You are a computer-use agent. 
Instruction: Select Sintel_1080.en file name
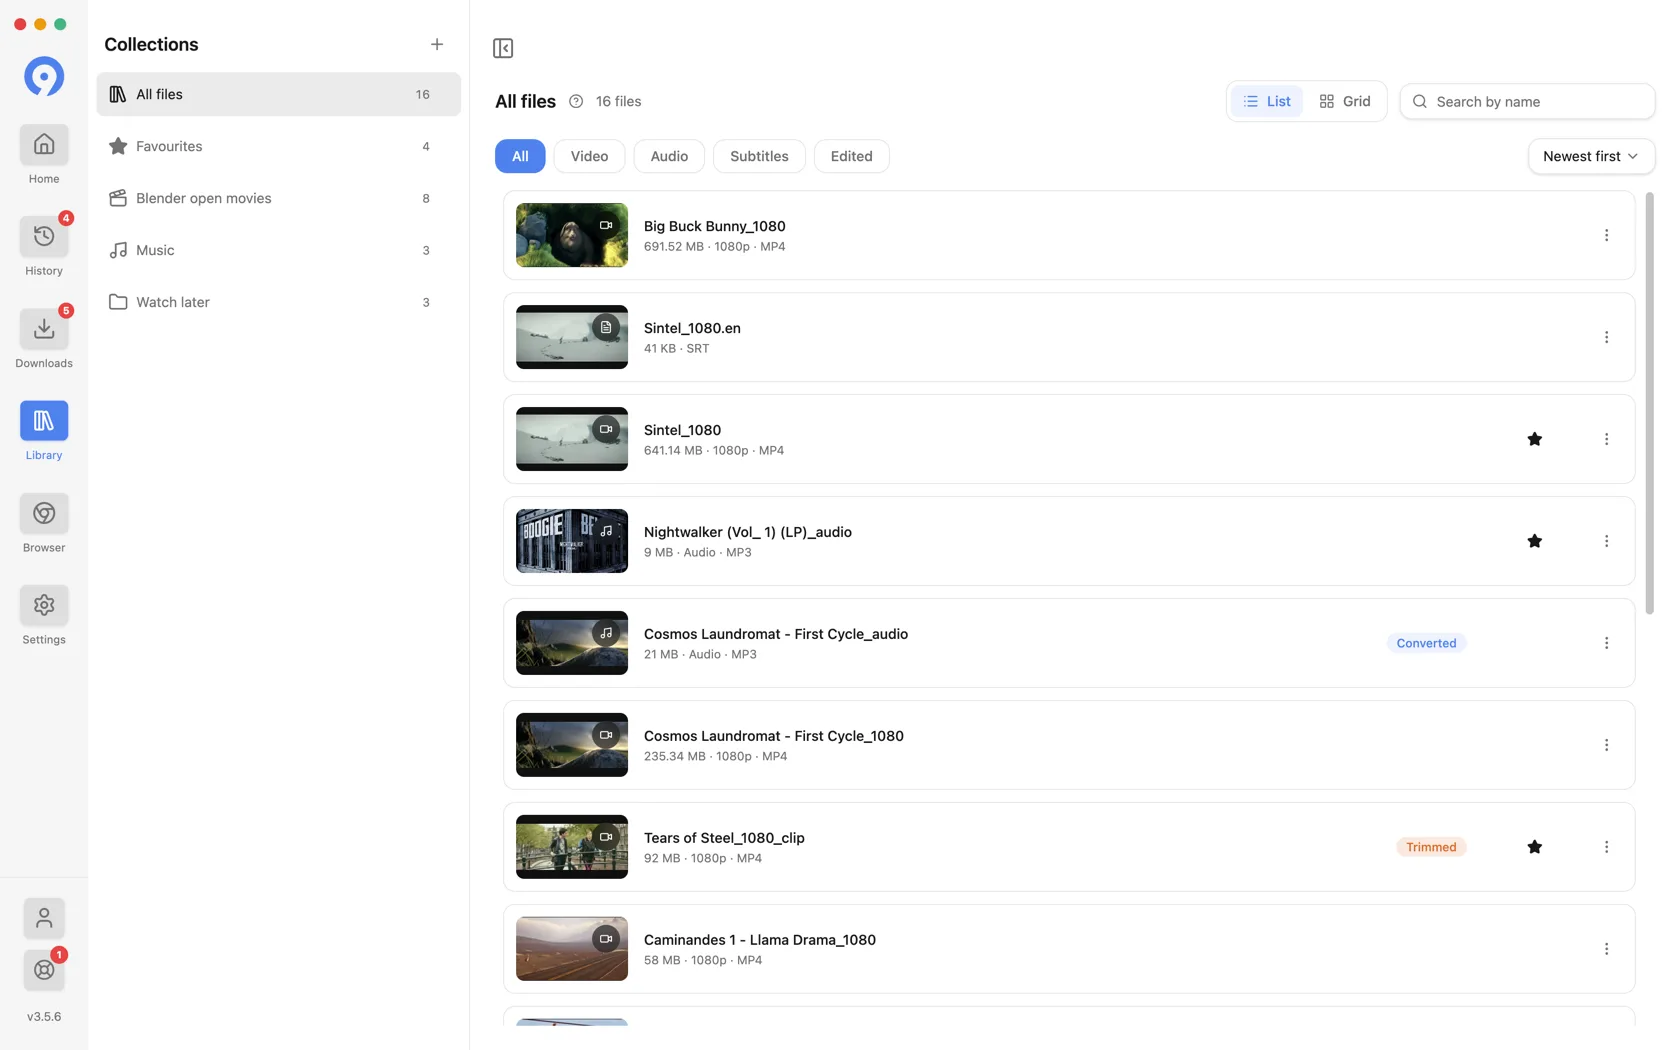tap(692, 328)
